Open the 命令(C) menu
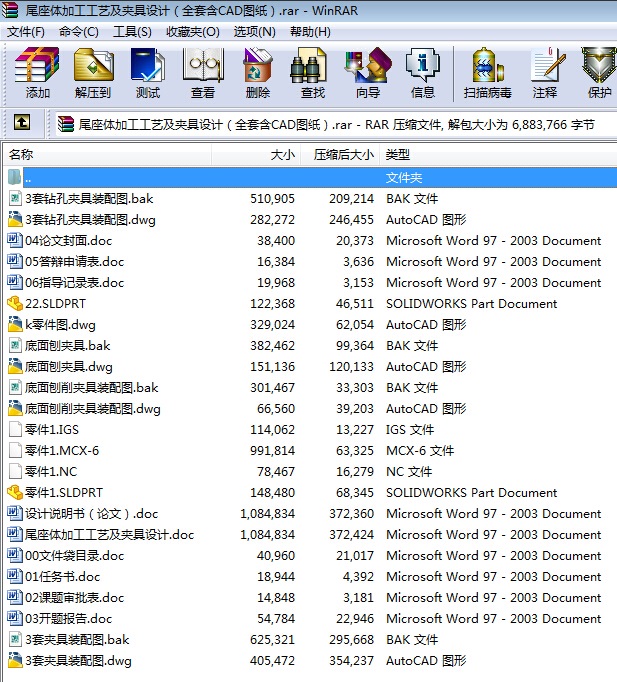Viewport: 617px width, 682px height. pyautogui.click(x=79, y=32)
